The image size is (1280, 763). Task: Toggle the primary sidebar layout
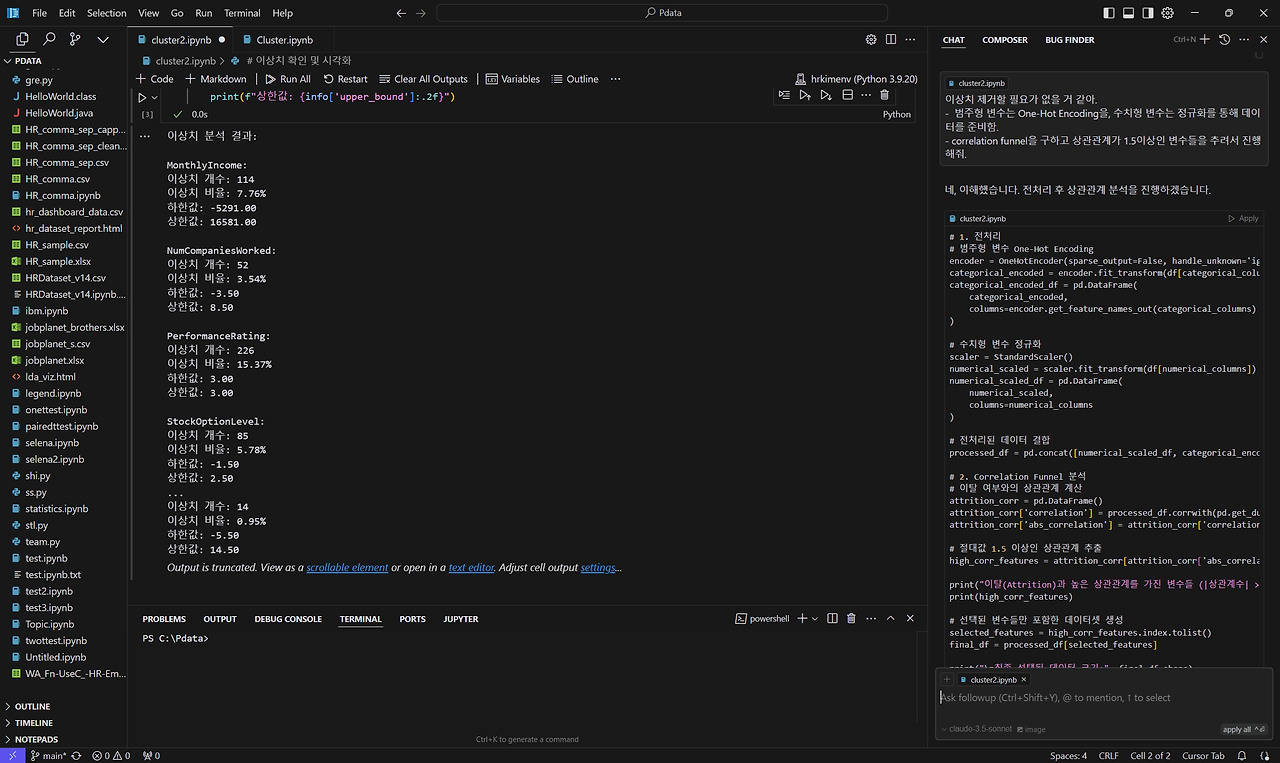pyautogui.click(x=1108, y=13)
